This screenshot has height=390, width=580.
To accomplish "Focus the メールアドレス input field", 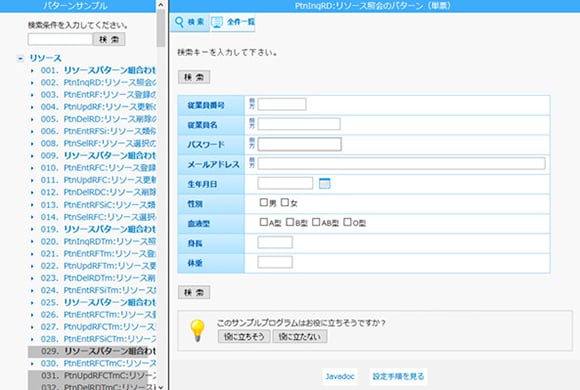I will [401, 164].
